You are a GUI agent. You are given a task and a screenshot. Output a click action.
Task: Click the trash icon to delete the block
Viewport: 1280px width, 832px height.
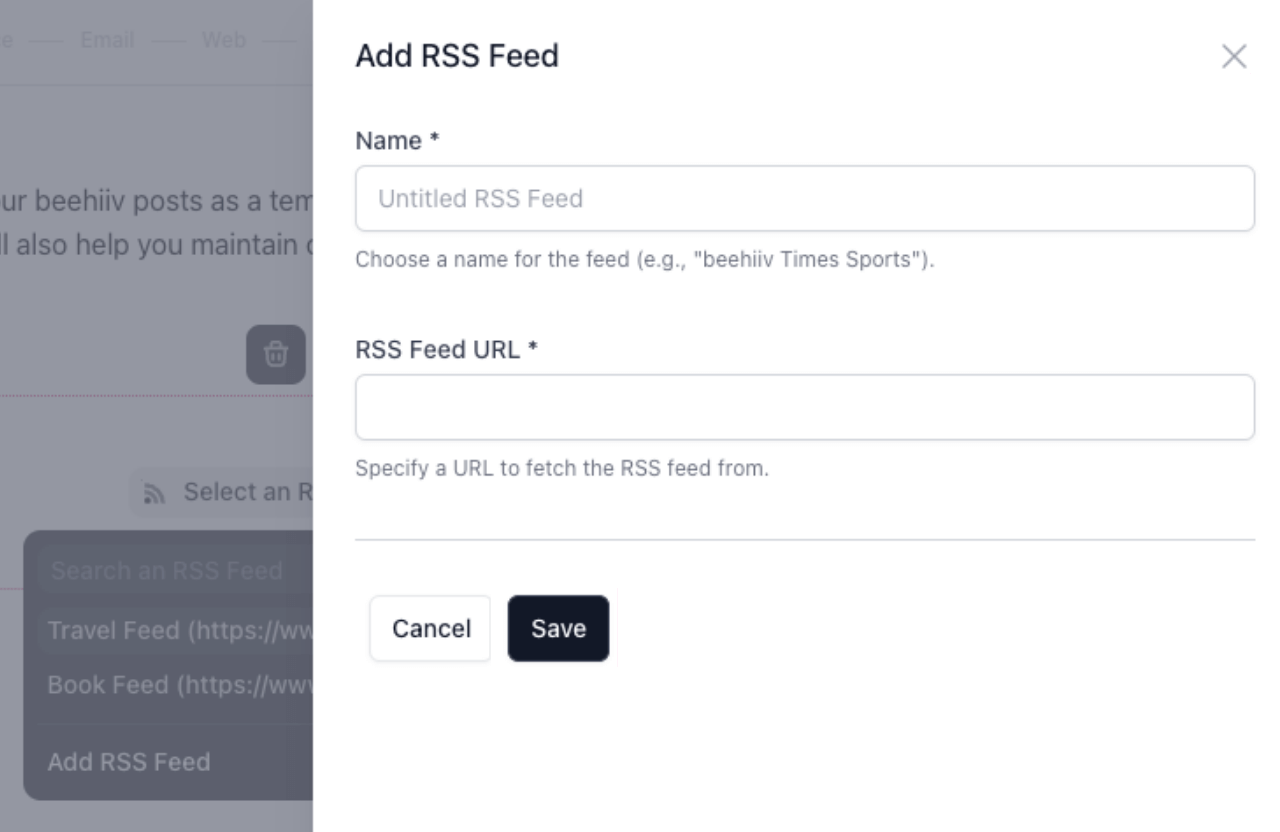tap(277, 355)
